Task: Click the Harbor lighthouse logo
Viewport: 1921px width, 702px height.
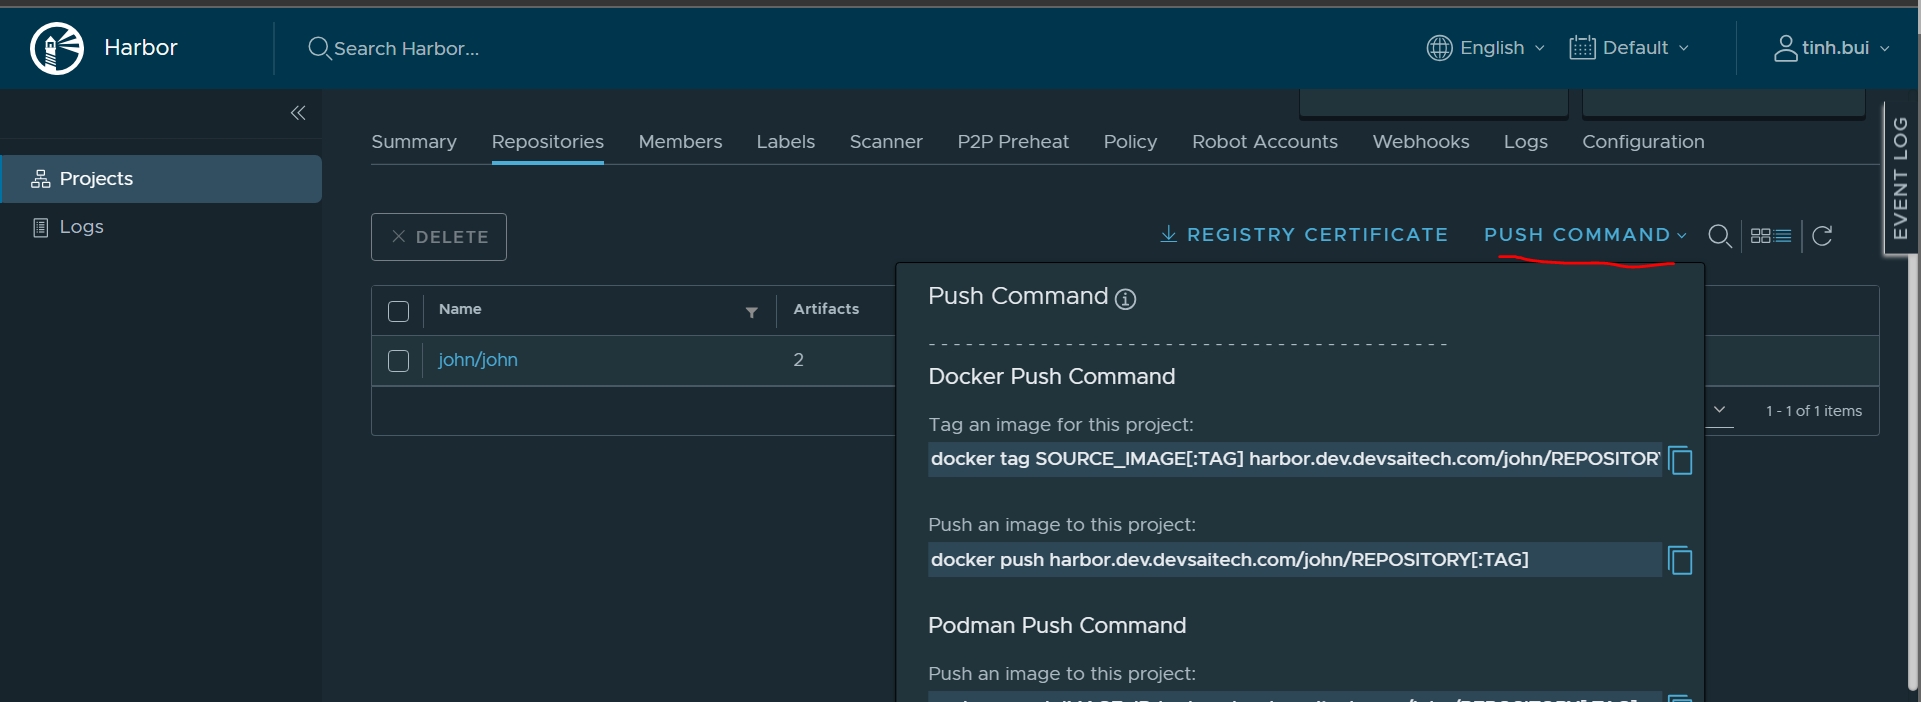Action: (x=57, y=48)
